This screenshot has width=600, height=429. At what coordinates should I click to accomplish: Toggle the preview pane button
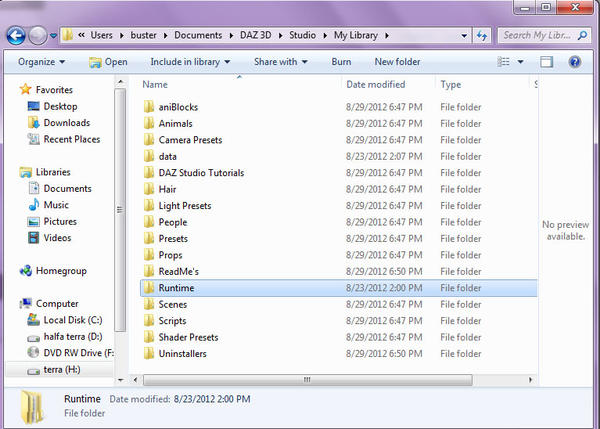546,62
